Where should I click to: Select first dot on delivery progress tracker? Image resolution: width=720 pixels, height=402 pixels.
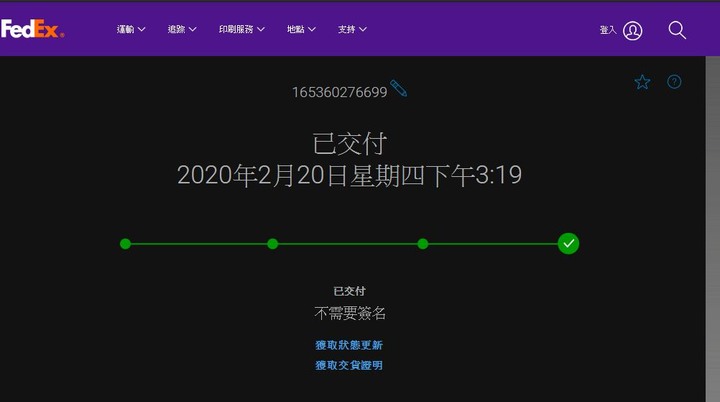125,244
